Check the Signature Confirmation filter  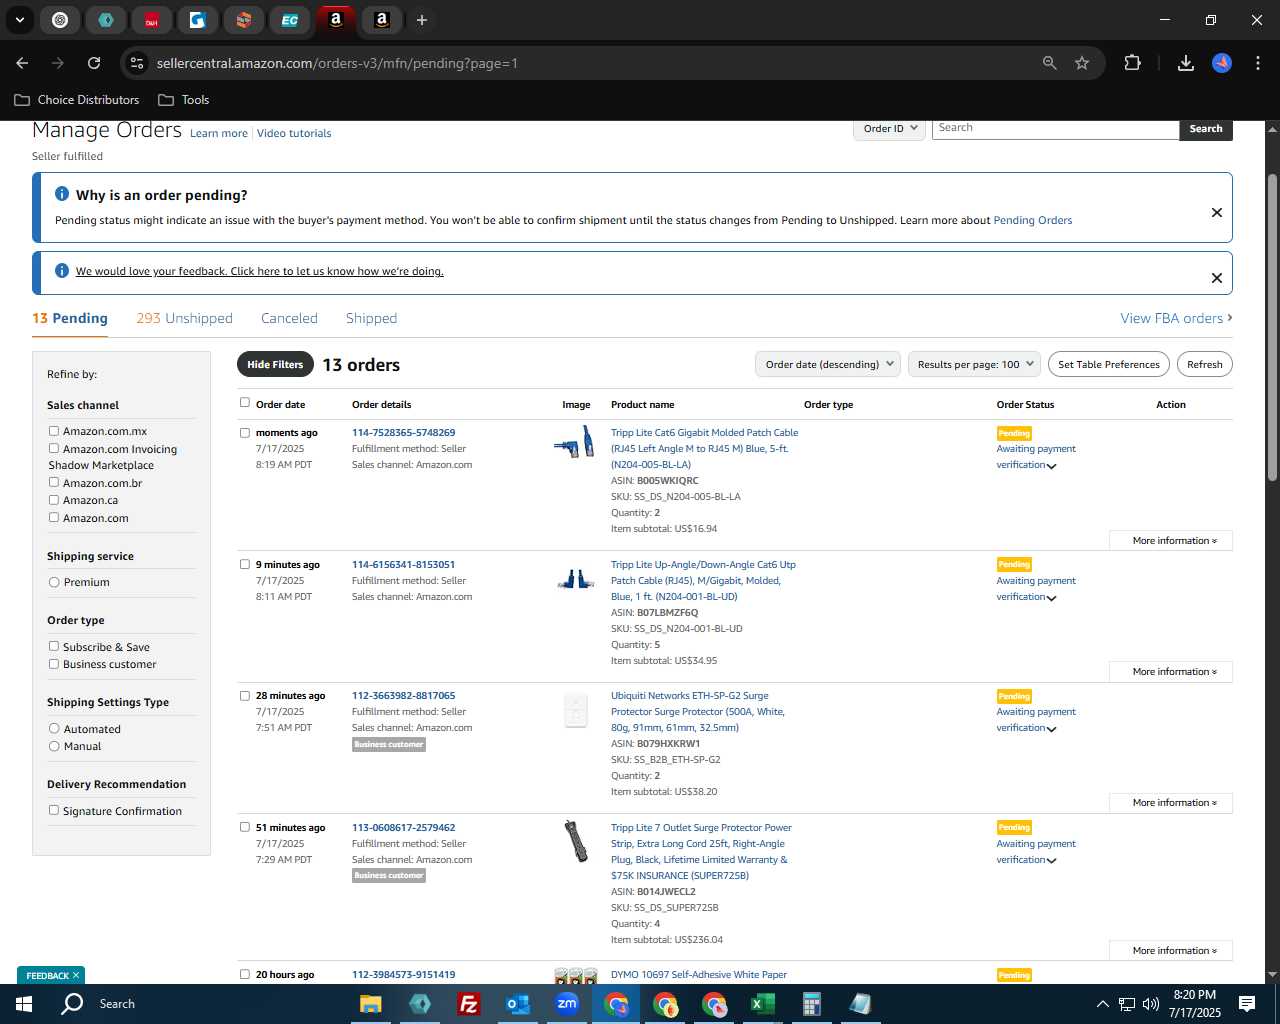[x=54, y=810]
